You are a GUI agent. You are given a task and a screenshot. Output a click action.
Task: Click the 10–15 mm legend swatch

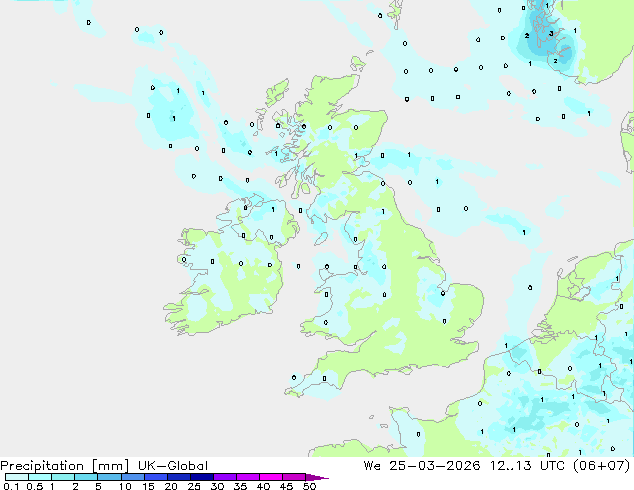point(132,477)
